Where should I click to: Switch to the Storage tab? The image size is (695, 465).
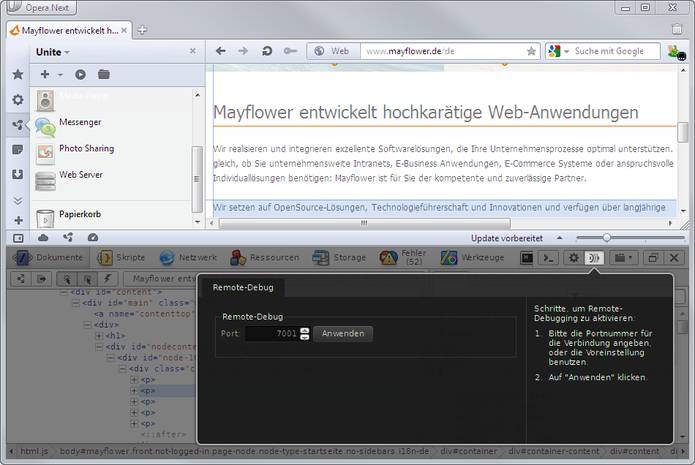point(339,257)
